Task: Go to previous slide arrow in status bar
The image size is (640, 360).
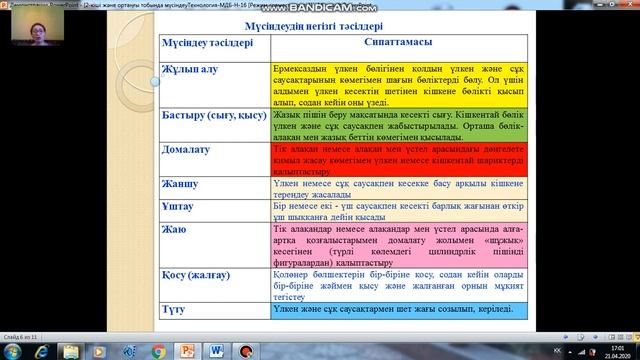Action: tap(566, 337)
